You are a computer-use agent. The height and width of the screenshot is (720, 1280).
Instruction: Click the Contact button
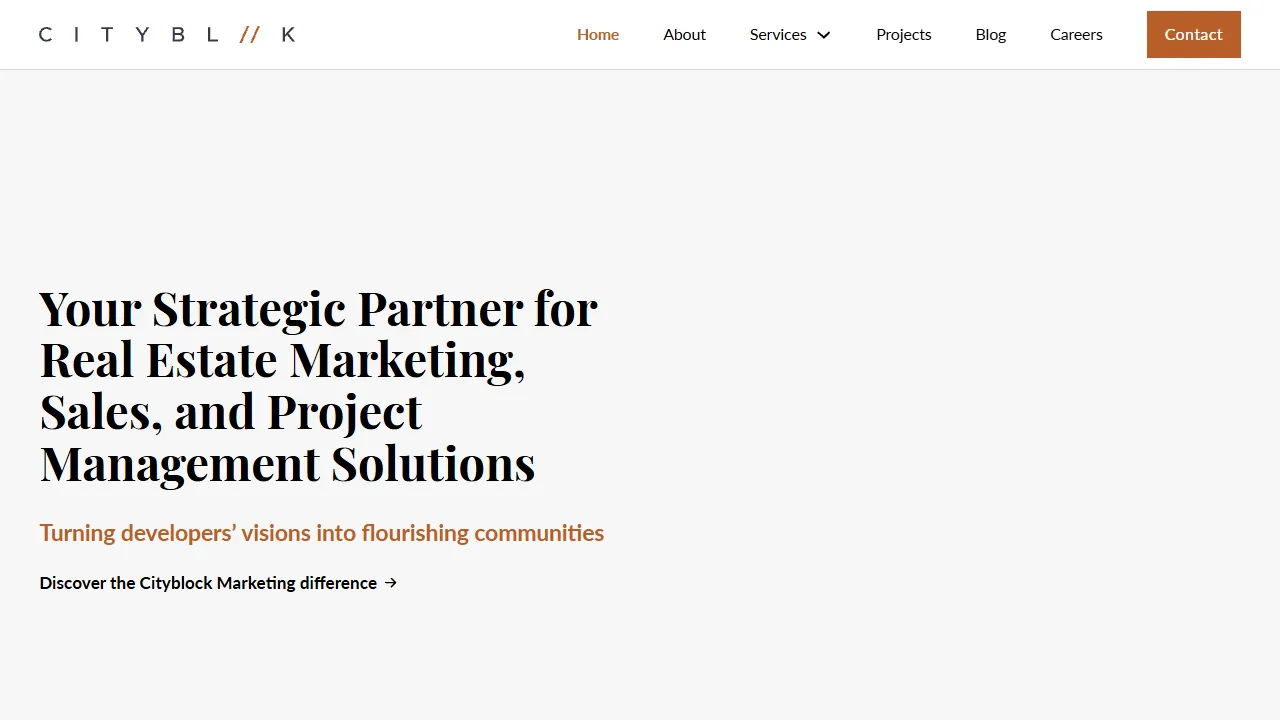point(1193,34)
